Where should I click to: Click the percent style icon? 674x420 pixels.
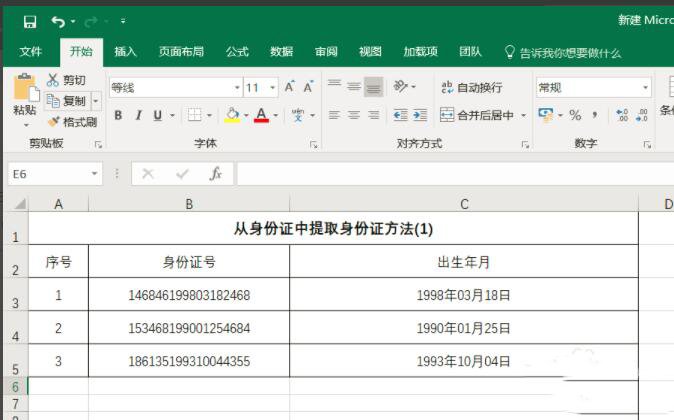click(x=575, y=115)
